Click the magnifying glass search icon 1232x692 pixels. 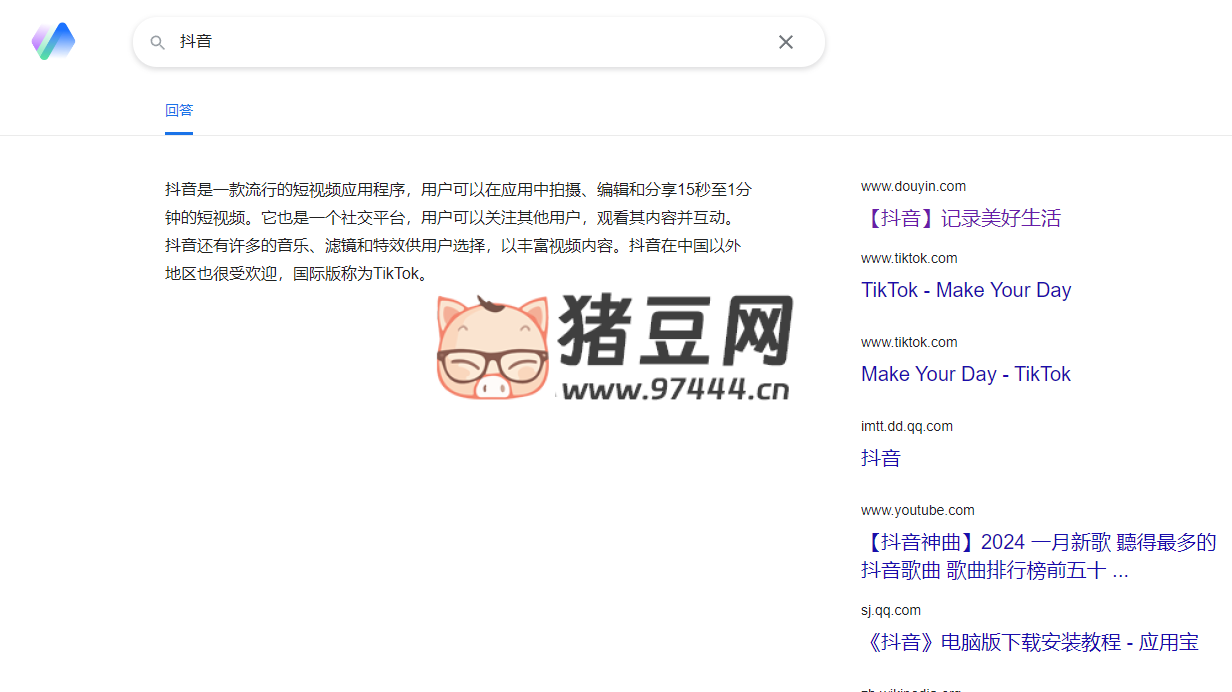157,42
